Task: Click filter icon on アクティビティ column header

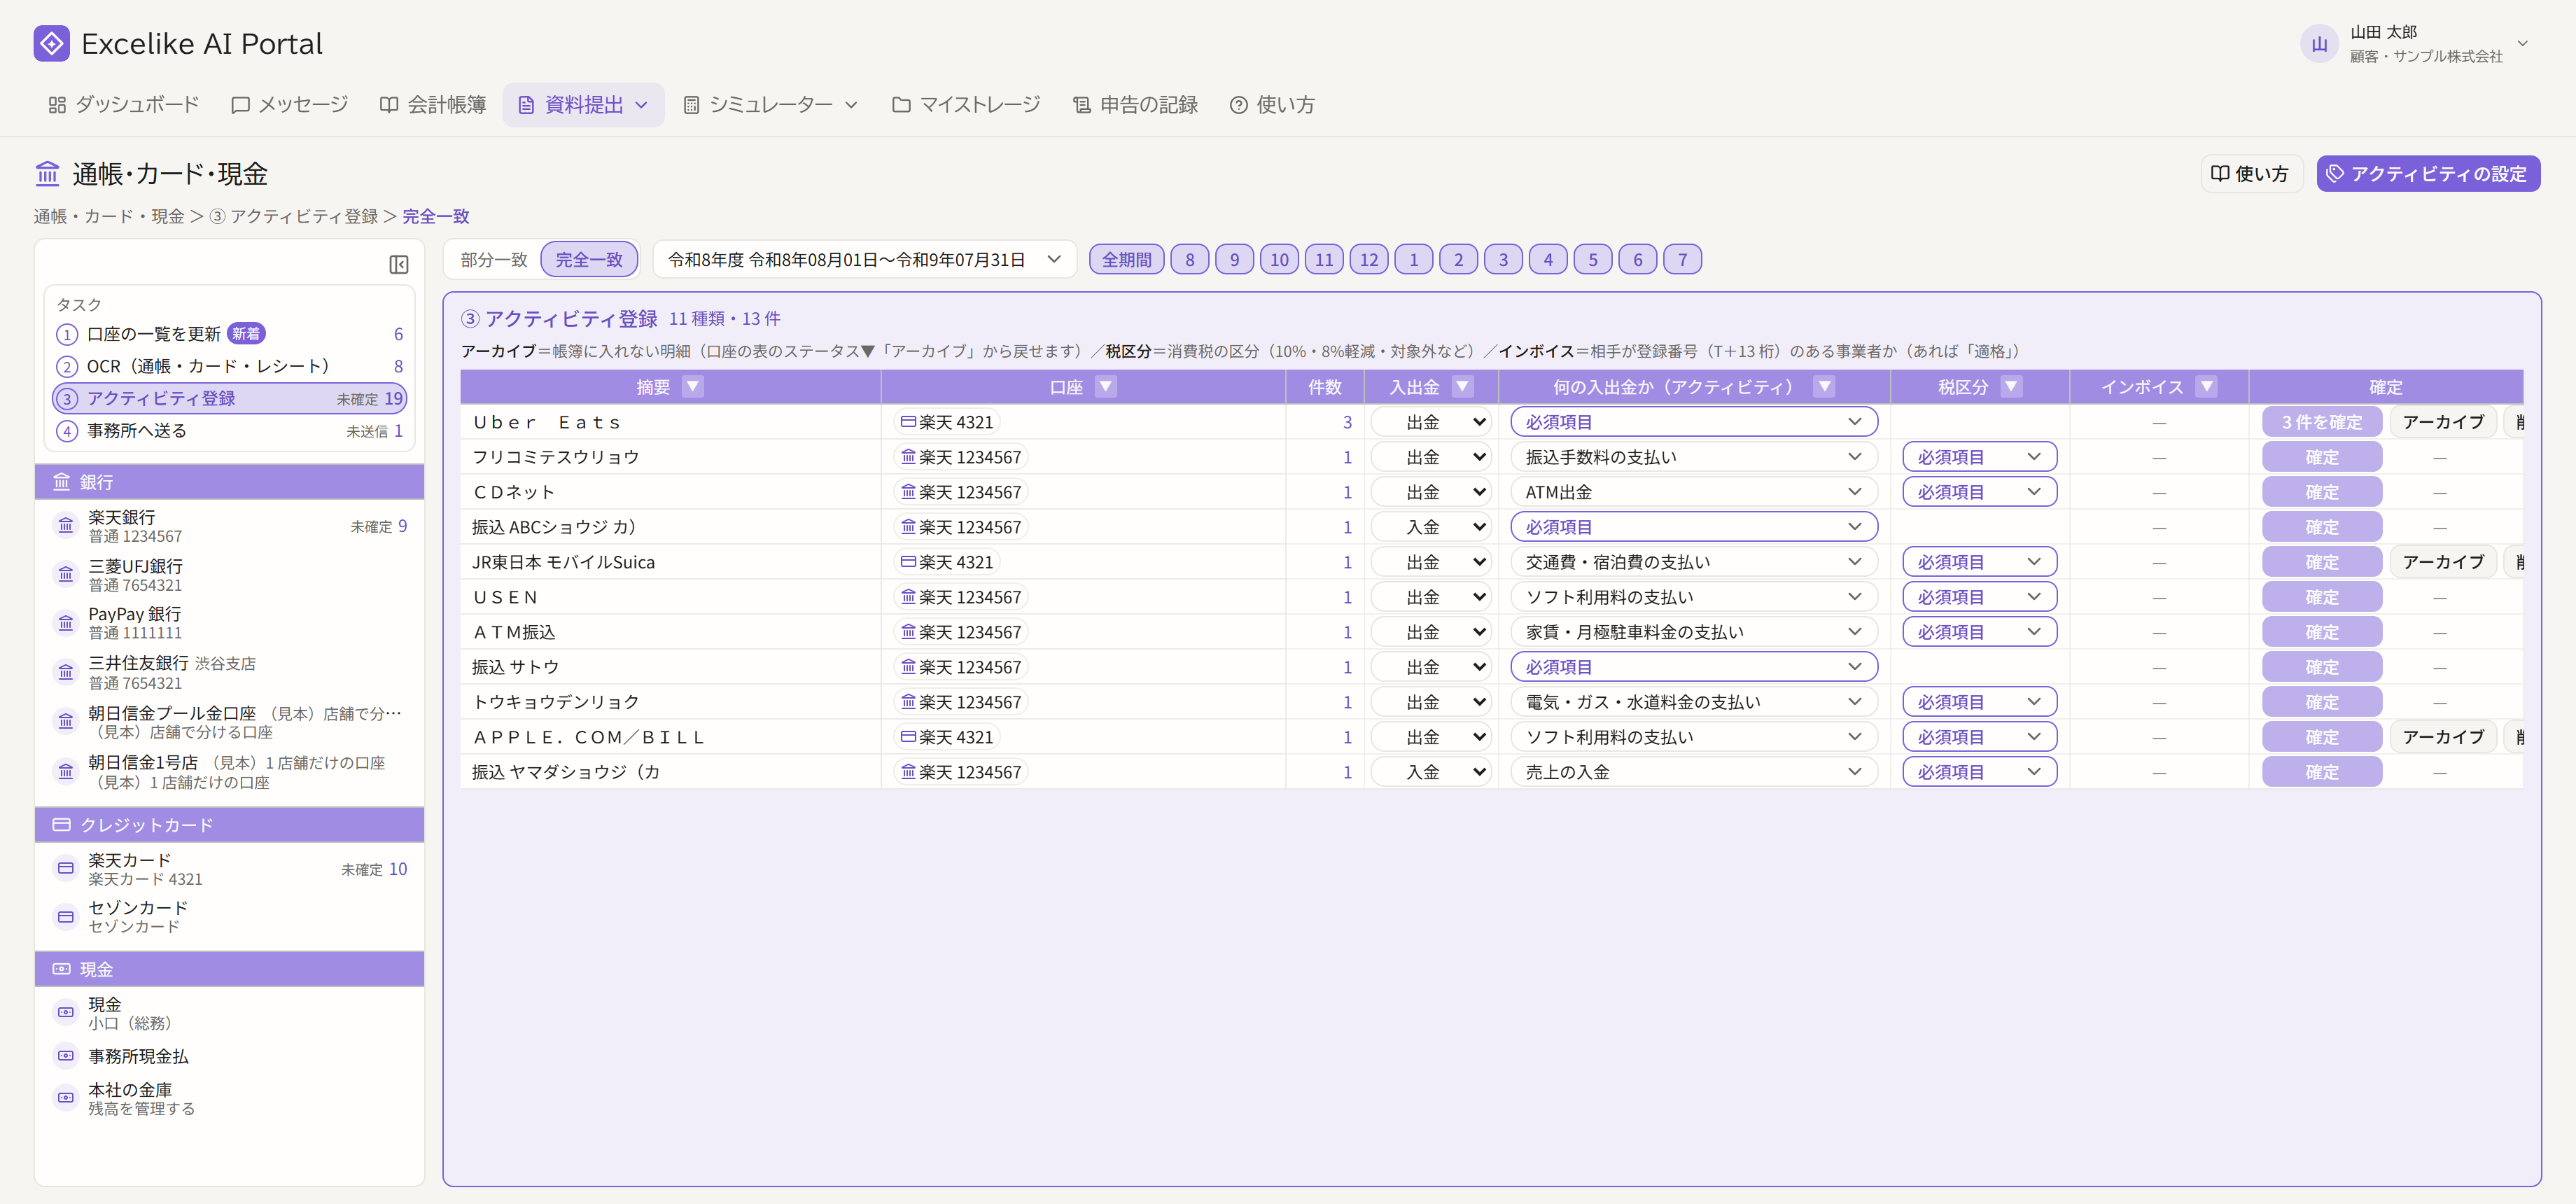Action: click(1824, 386)
